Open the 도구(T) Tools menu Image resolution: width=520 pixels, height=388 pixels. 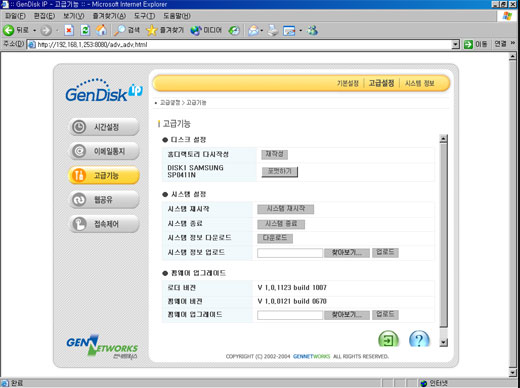point(144,16)
